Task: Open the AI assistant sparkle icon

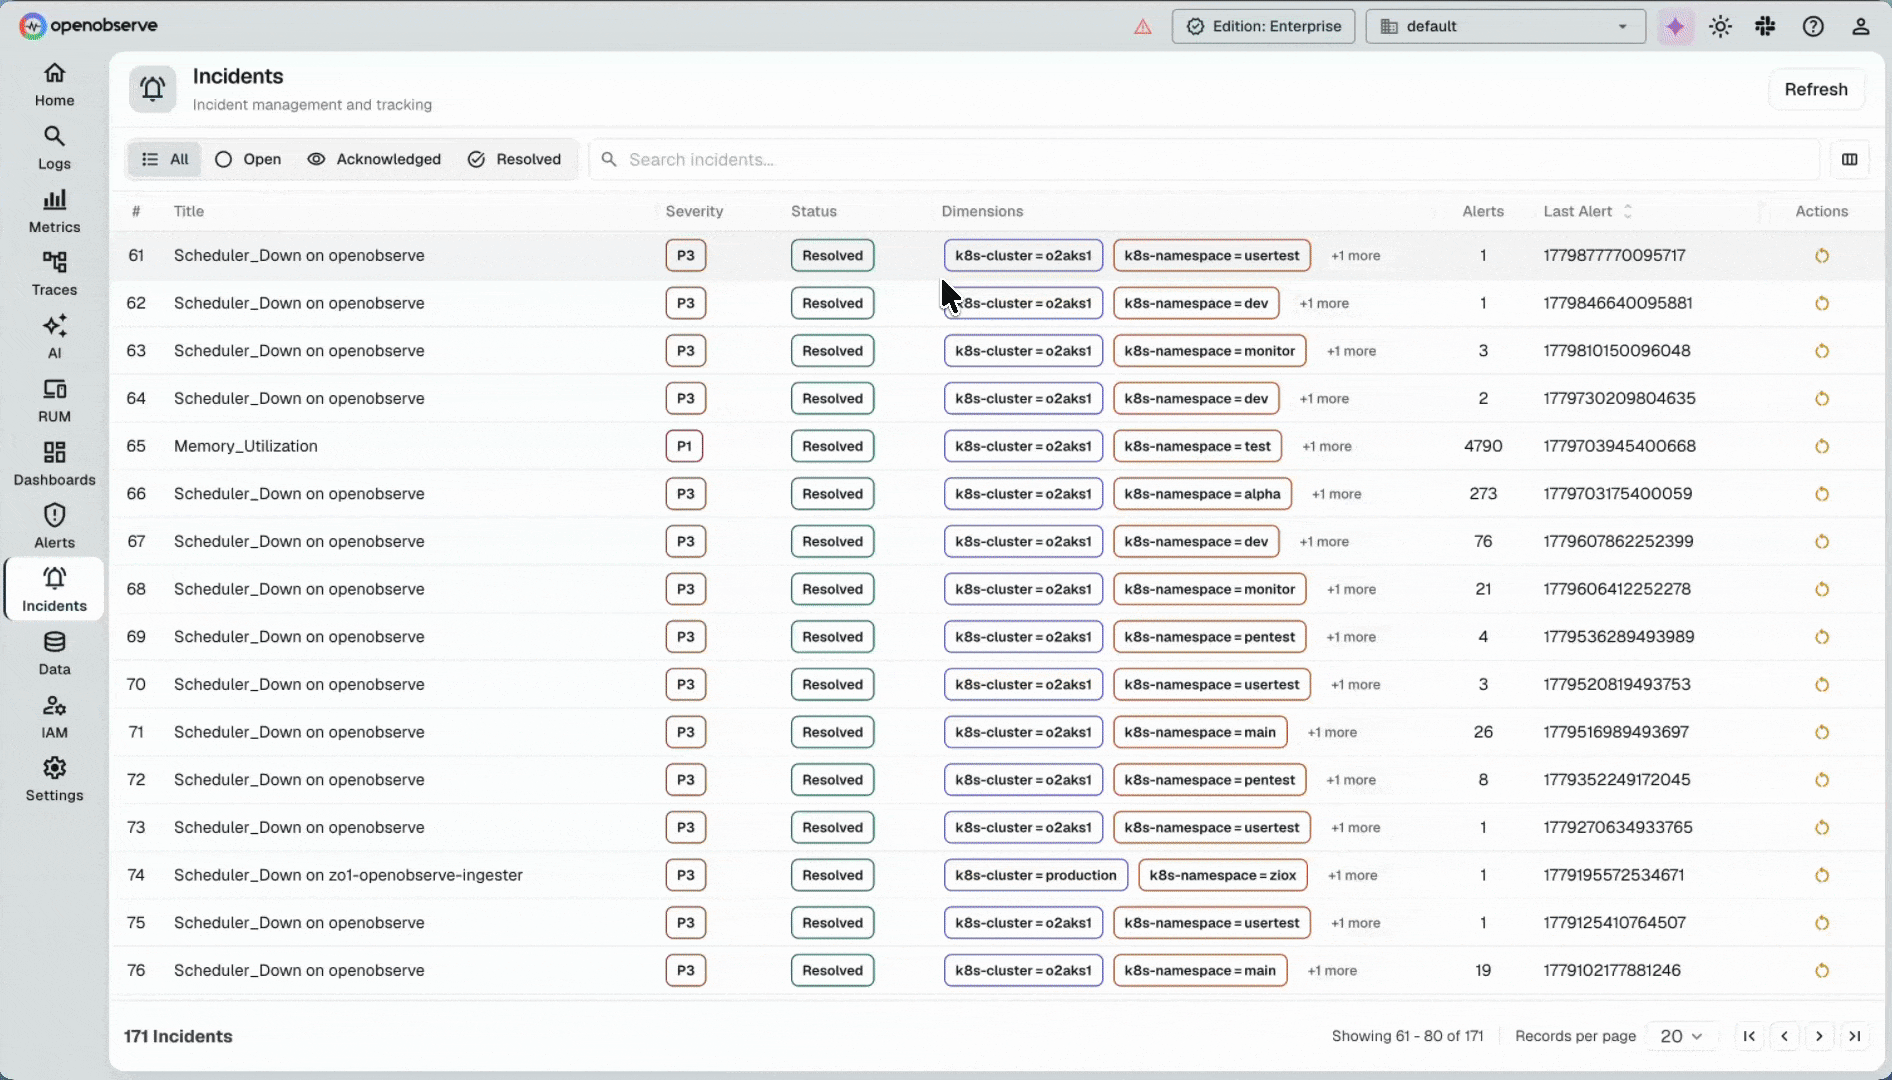Action: [1675, 27]
